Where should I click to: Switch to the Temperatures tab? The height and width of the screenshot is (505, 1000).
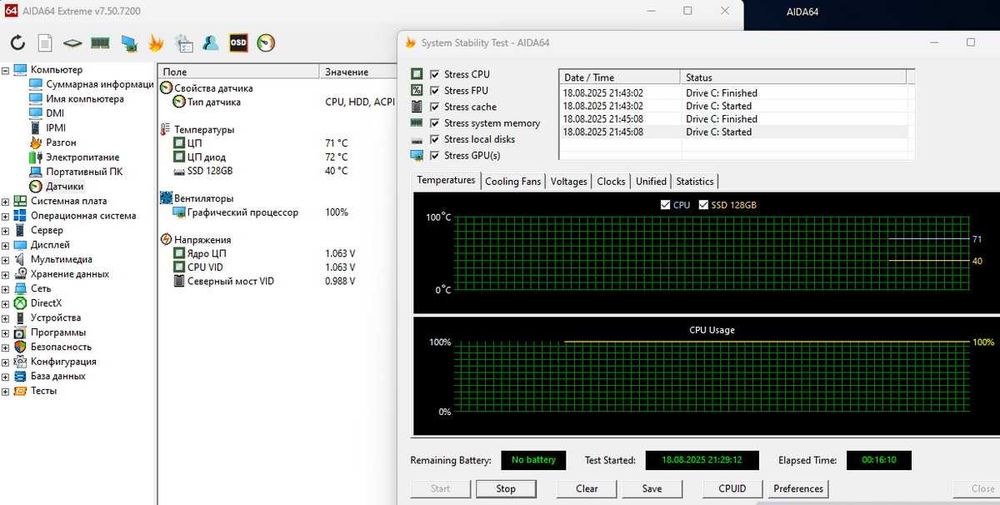click(x=446, y=180)
